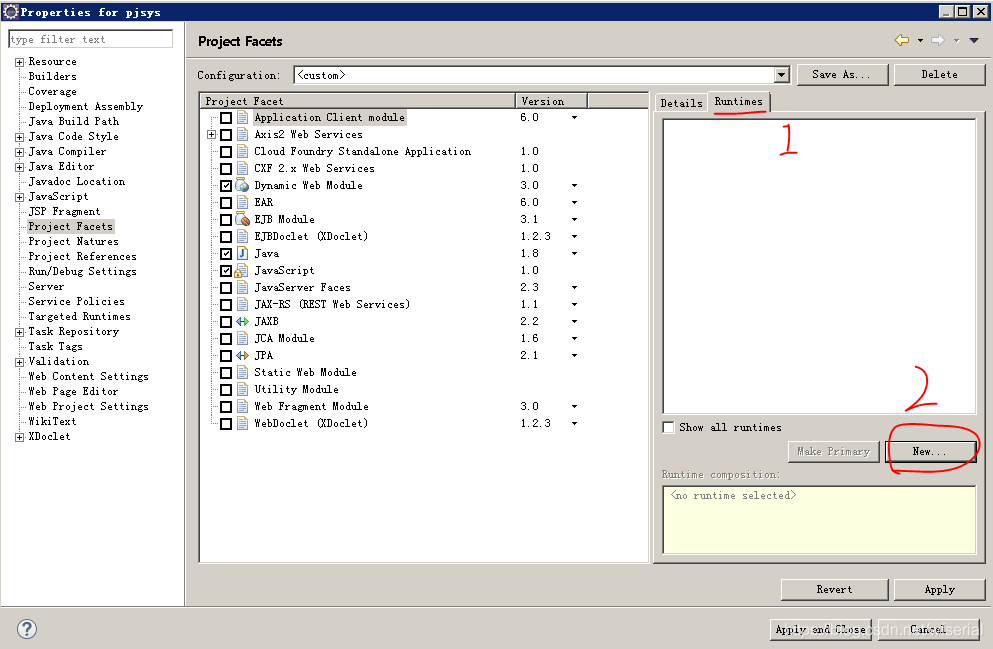Click the Application Client module document icon

pyautogui.click(x=242, y=118)
